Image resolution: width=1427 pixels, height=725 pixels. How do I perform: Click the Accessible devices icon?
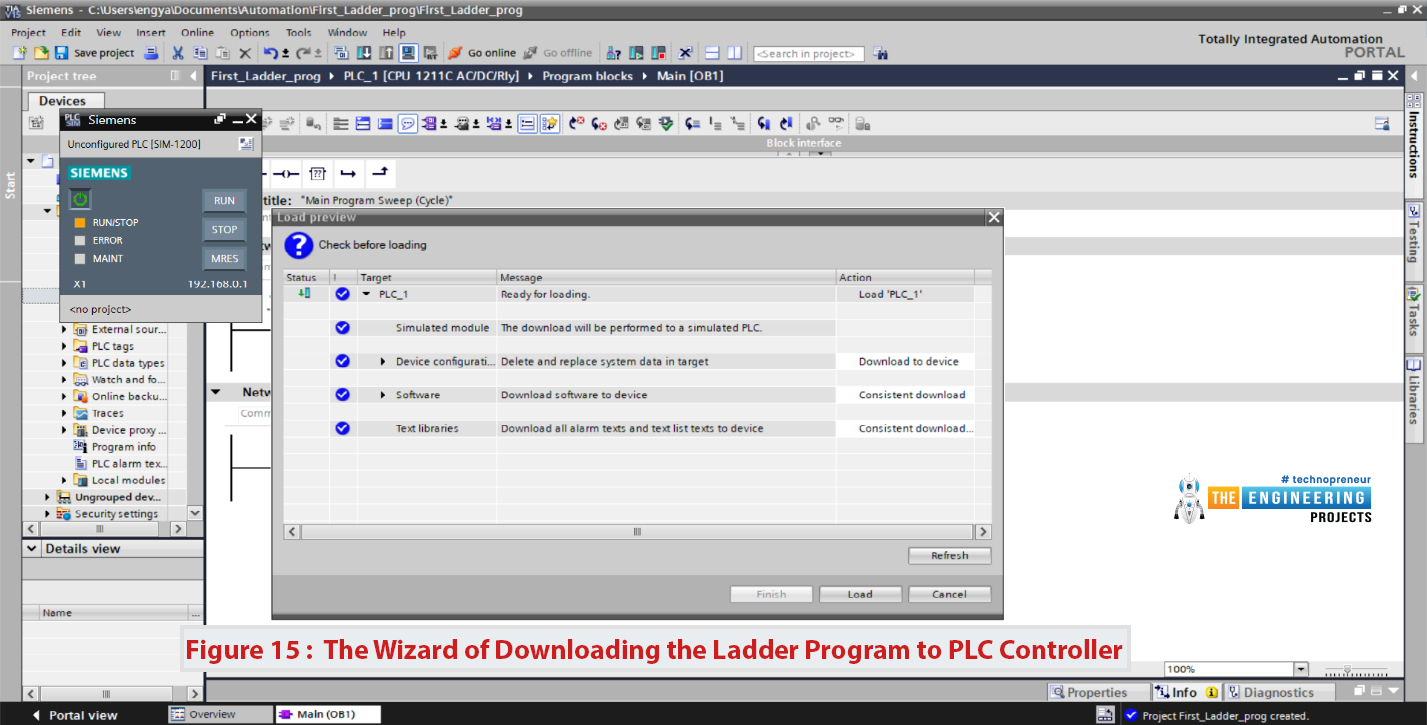point(614,53)
